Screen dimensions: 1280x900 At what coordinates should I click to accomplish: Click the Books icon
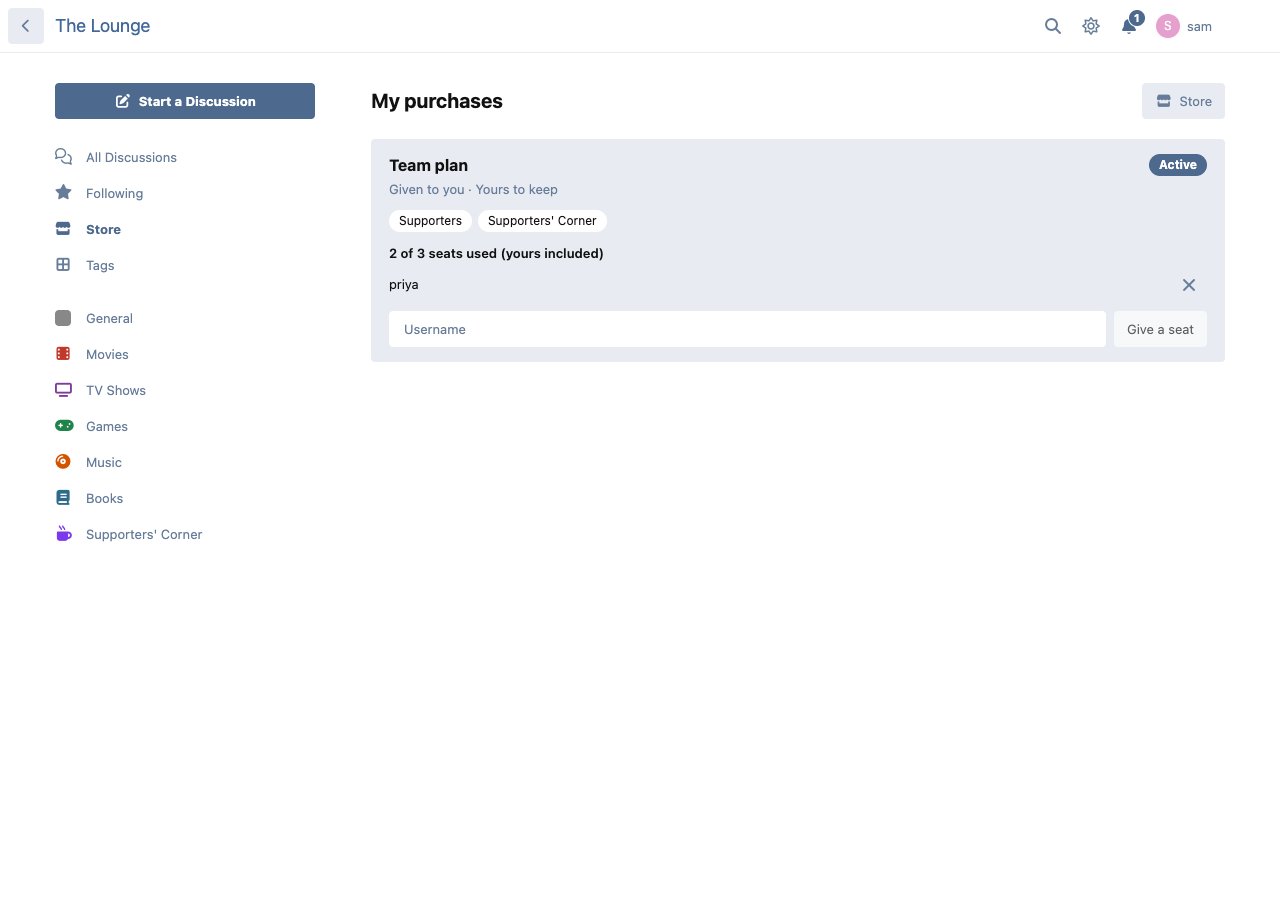pyautogui.click(x=63, y=498)
